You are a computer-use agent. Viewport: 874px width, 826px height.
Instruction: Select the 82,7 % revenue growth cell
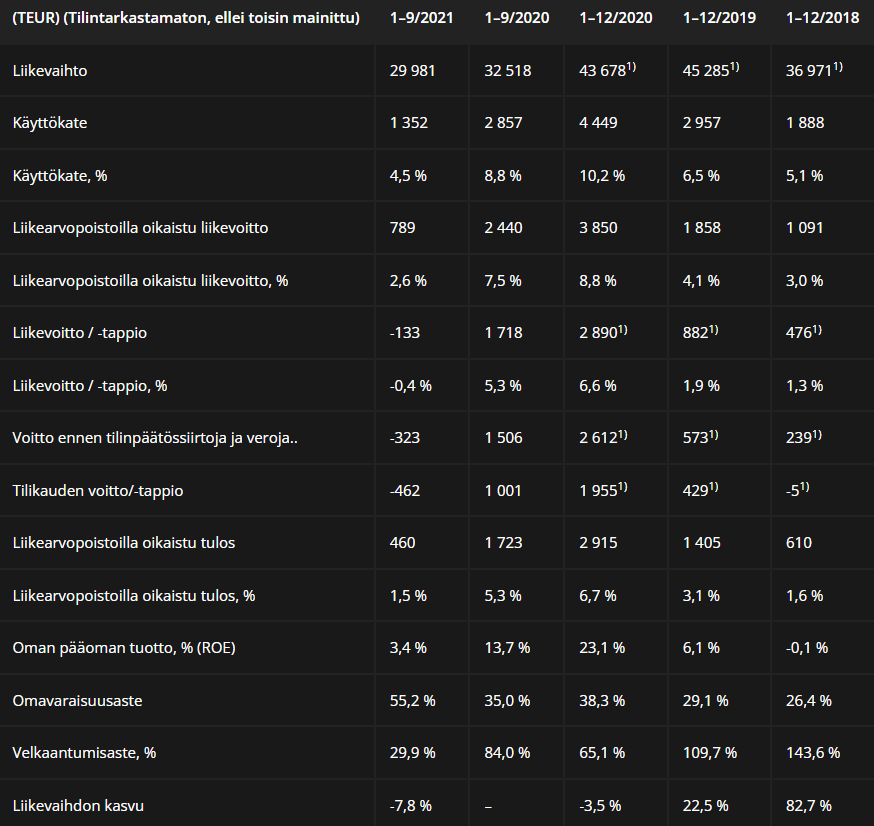coord(809,805)
